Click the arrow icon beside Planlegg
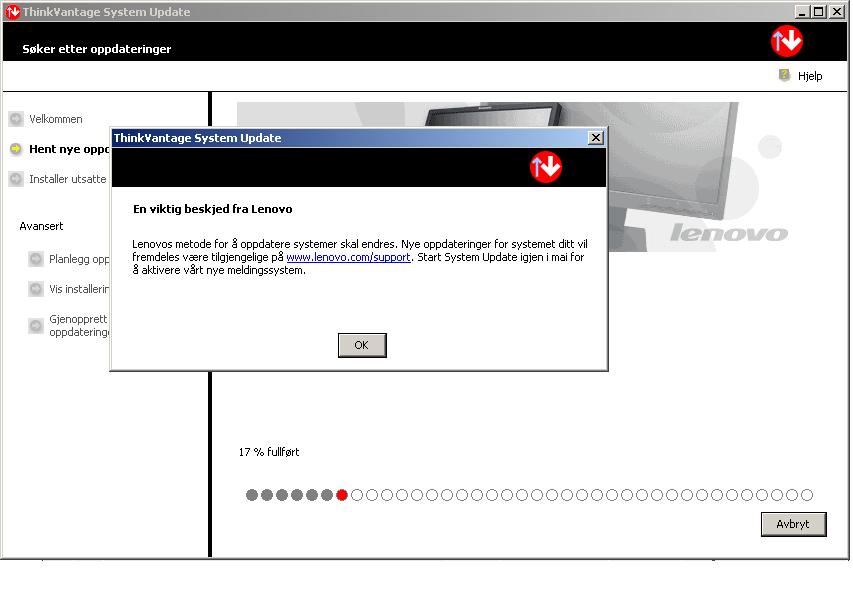The height and width of the screenshot is (600, 853). coord(36,259)
